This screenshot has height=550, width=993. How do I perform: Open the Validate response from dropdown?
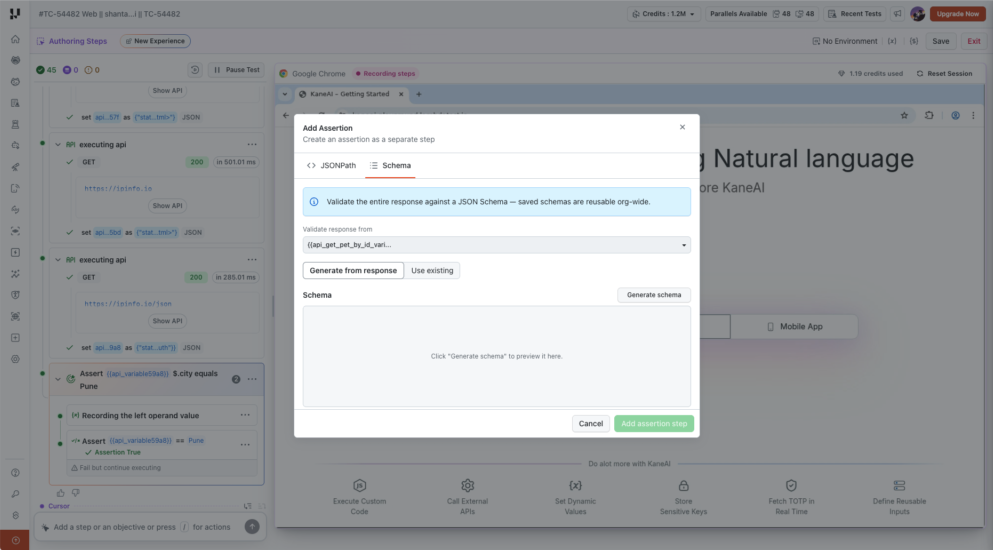496,245
